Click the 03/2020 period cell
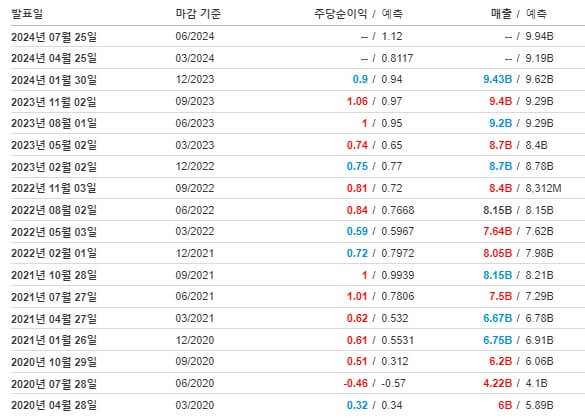Screen dimensions: 585x420 [x=195, y=405]
